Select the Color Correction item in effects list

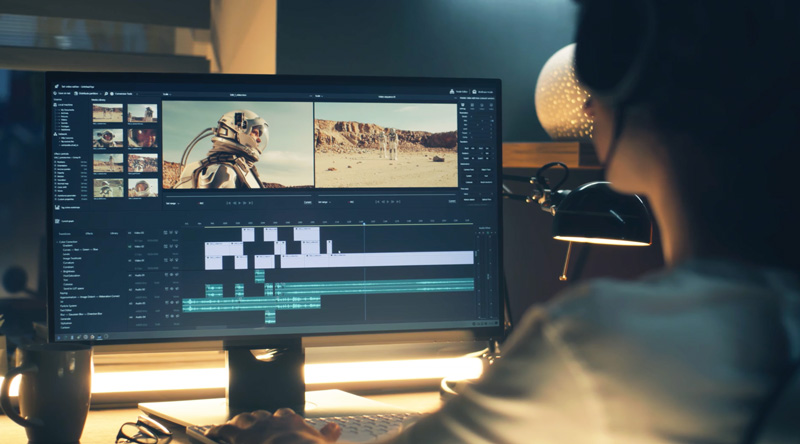(70, 242)
